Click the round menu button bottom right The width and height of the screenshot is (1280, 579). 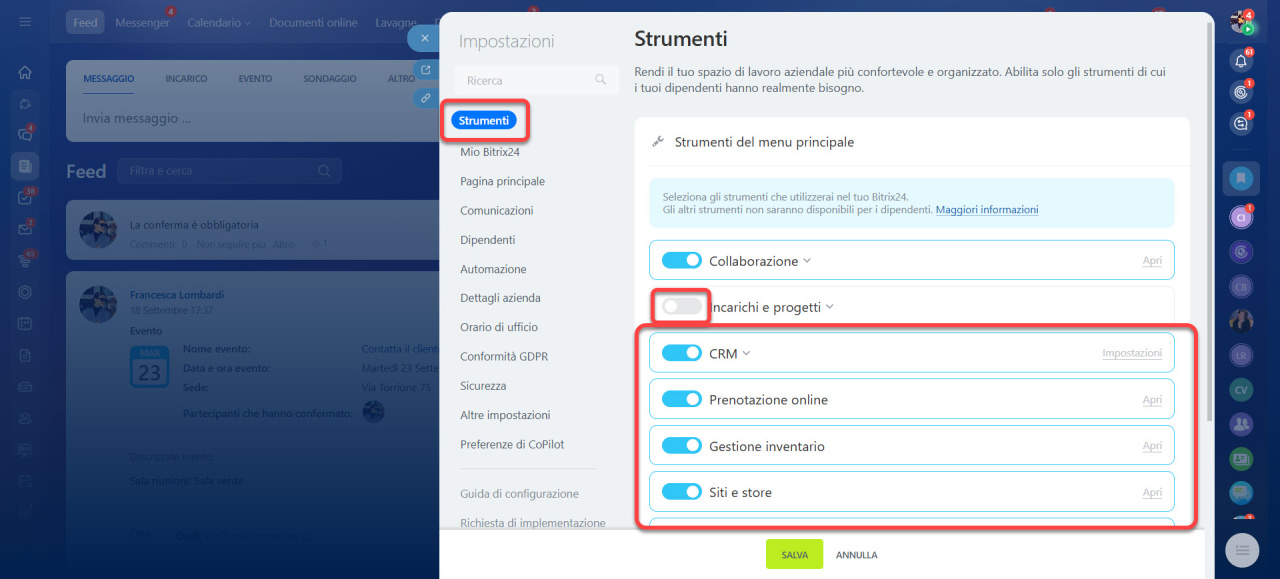tap(1241, 549)
